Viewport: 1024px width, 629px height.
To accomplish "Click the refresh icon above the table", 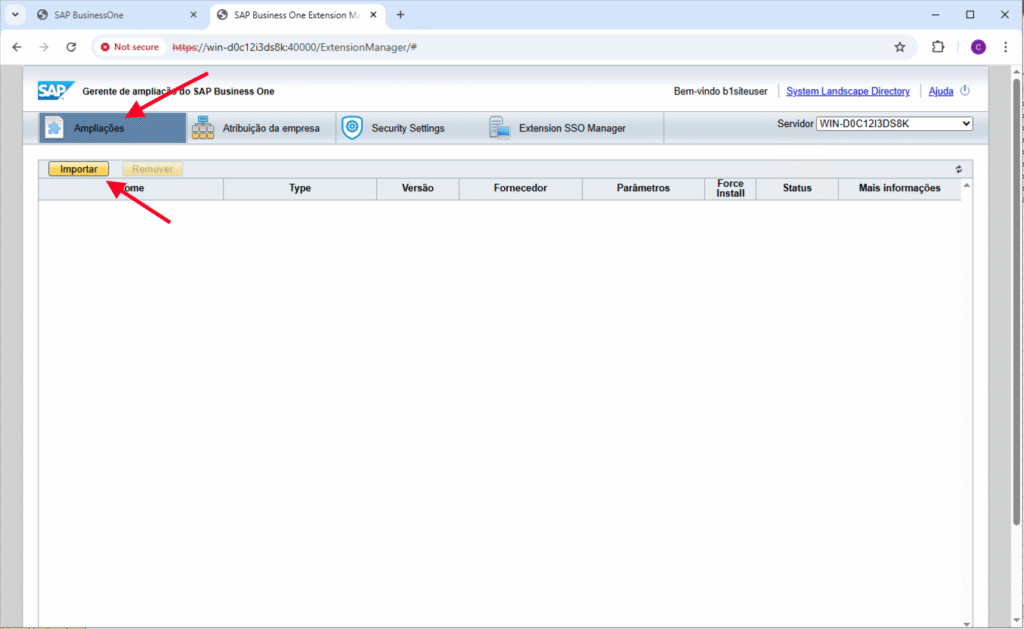I will pos(958,170).
